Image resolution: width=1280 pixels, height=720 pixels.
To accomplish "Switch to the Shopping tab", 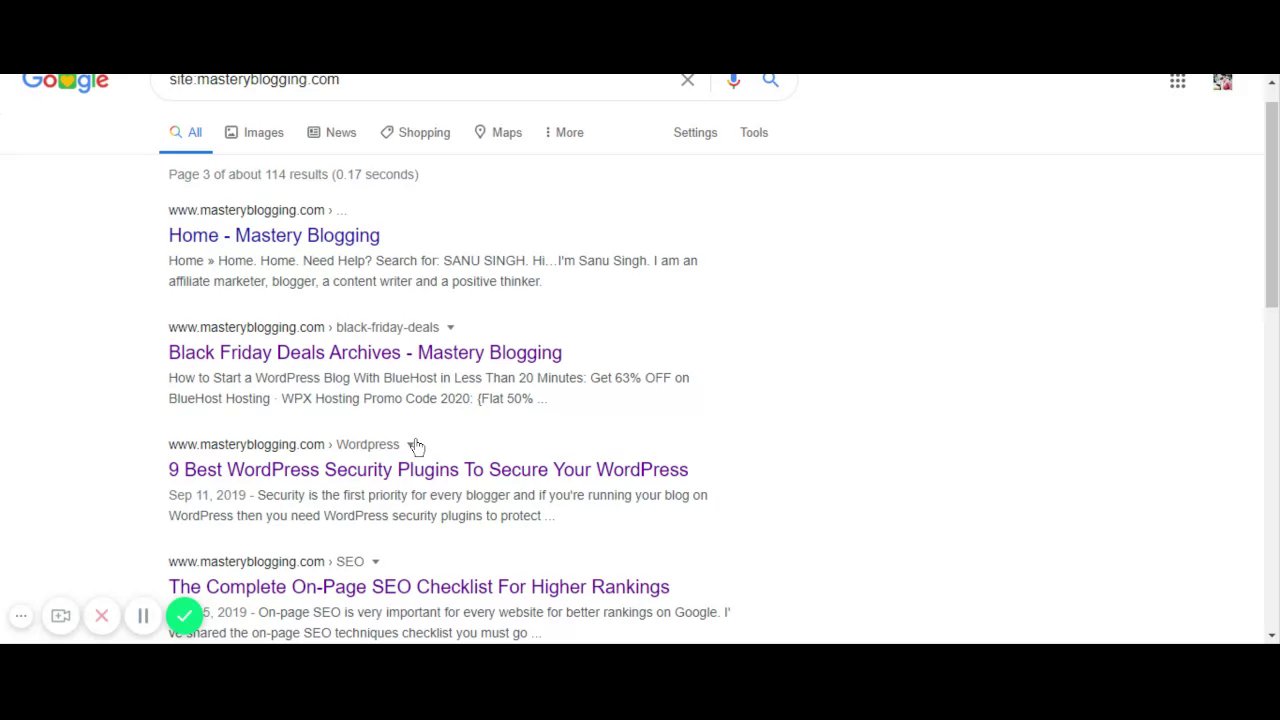I will (x=415, y=132).
